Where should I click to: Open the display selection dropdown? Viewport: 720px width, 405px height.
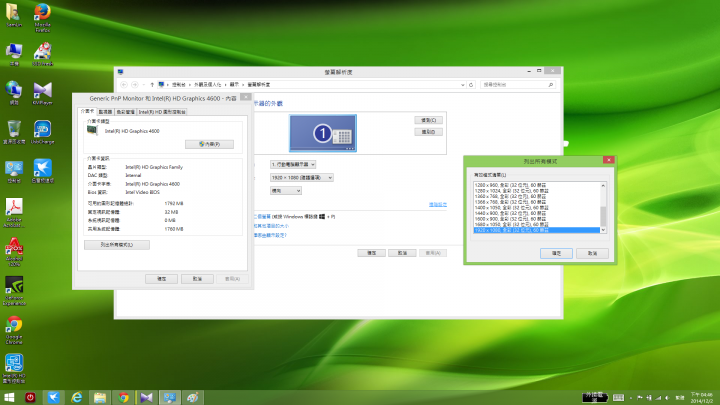[x=292, y=164]
